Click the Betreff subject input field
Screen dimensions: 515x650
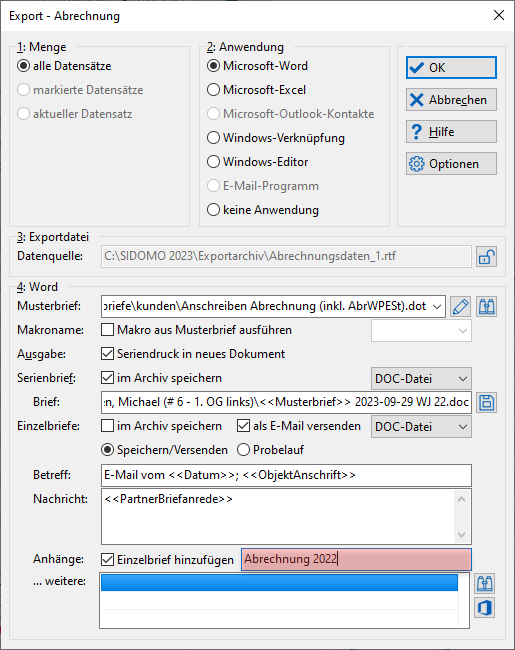pos(286,475)
